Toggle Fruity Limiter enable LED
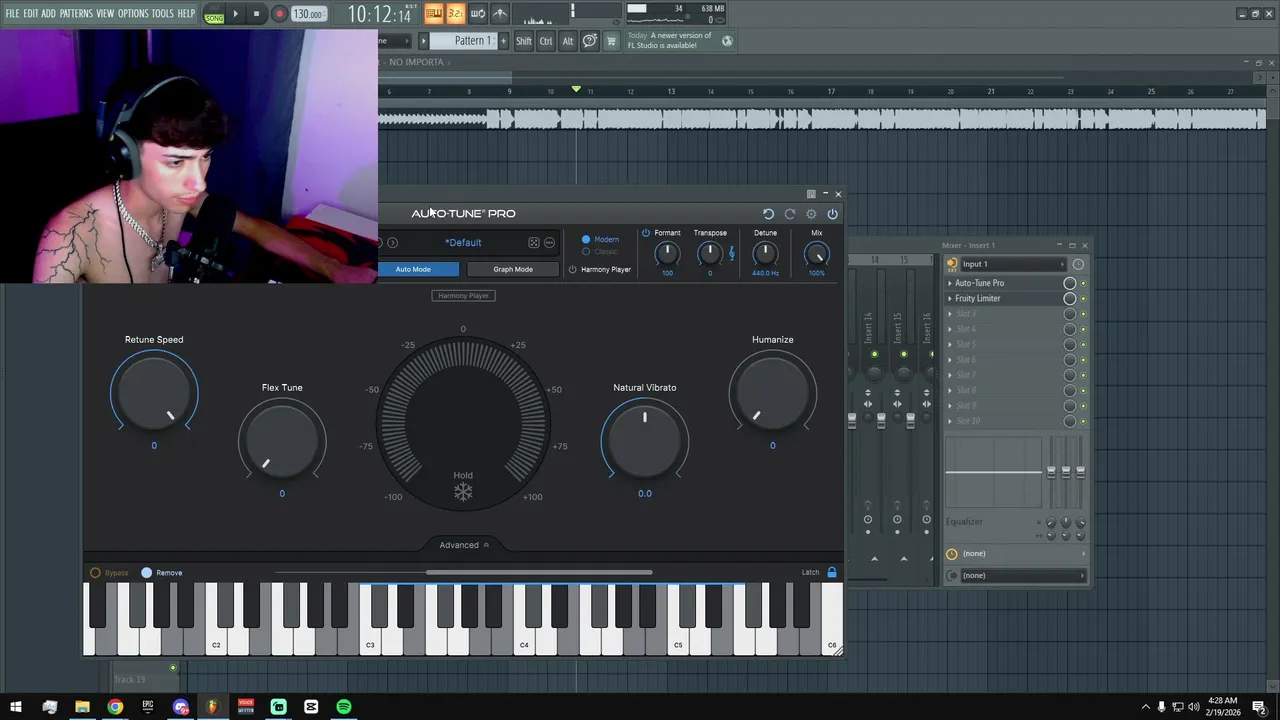Screen dimensions: 1280x720 point(1083,298)
